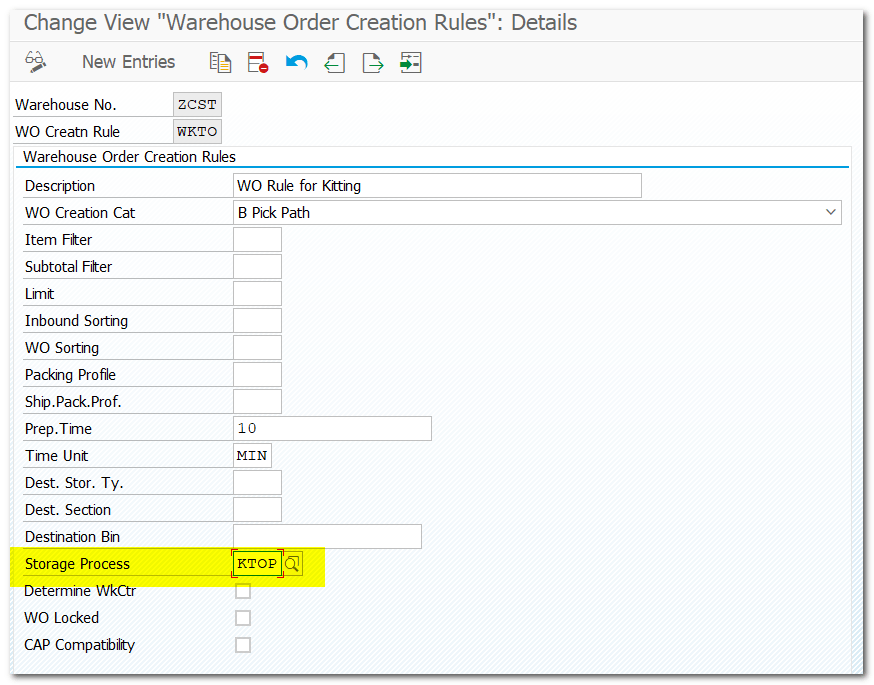Select the Item Filter input field
Image resolution: width=874 pixels, height=685 pixels.
pos(257,240)
